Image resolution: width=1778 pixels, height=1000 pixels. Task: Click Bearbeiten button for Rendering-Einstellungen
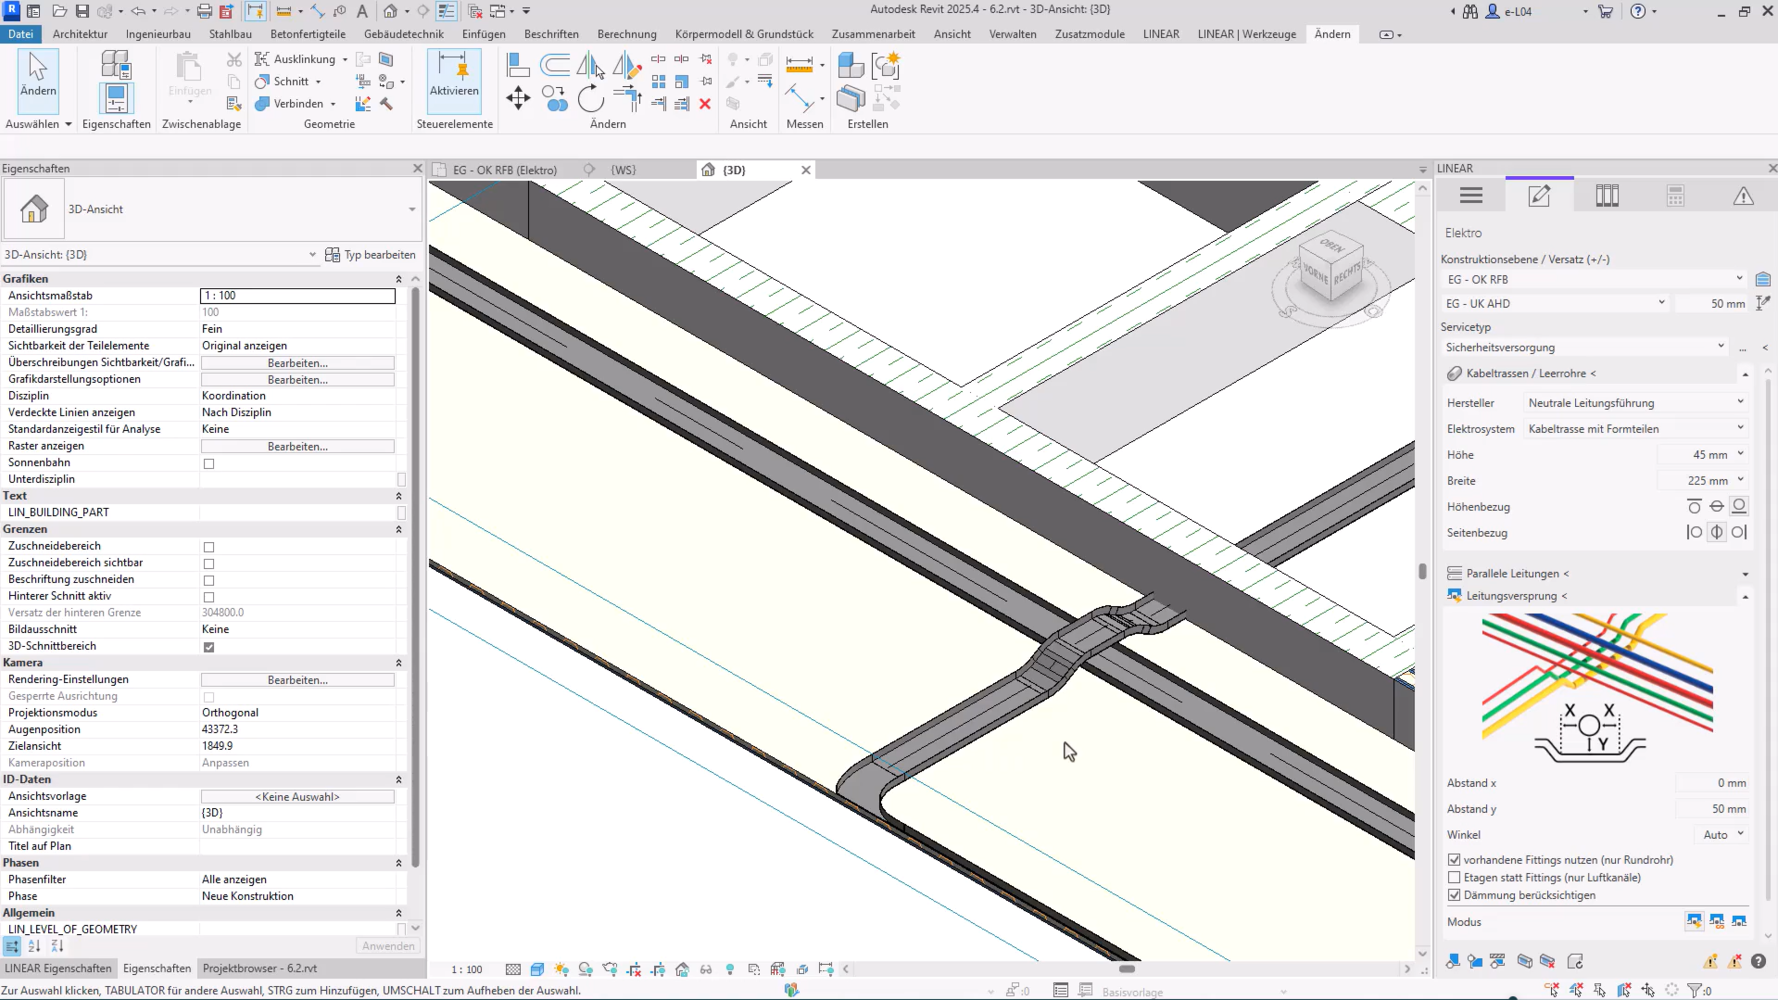coord(297,680)
